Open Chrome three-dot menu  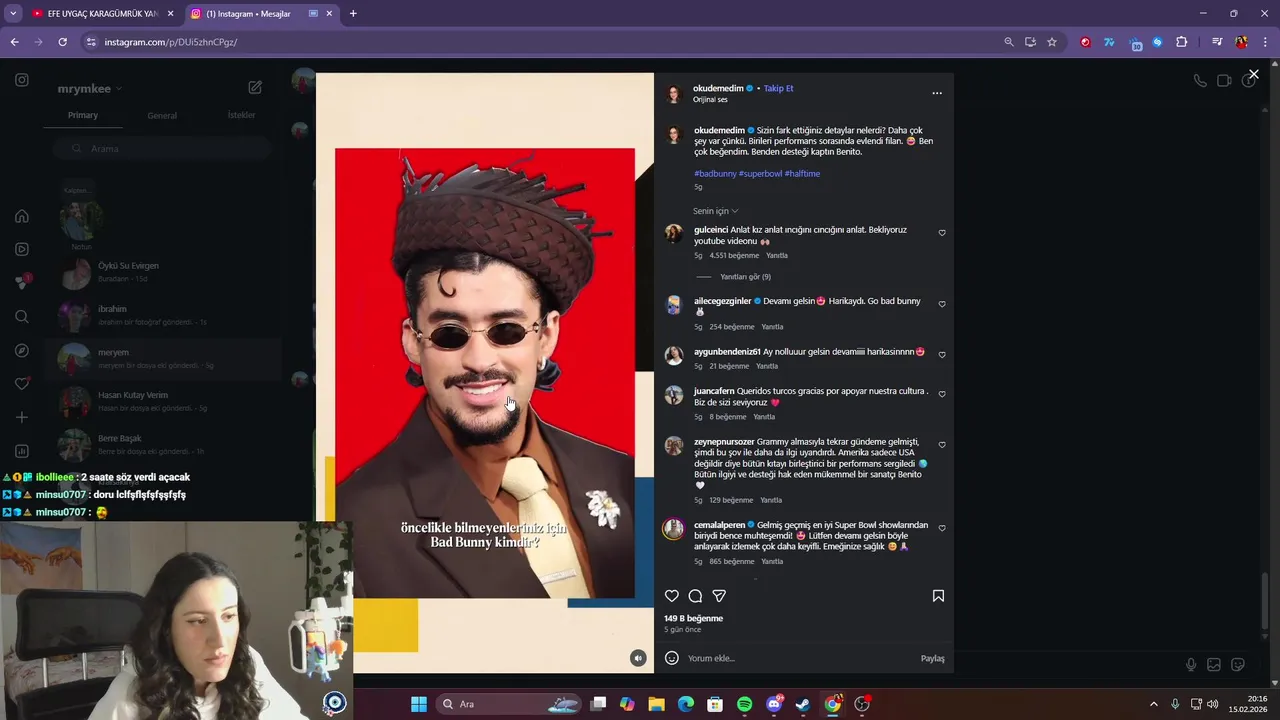1265,42
